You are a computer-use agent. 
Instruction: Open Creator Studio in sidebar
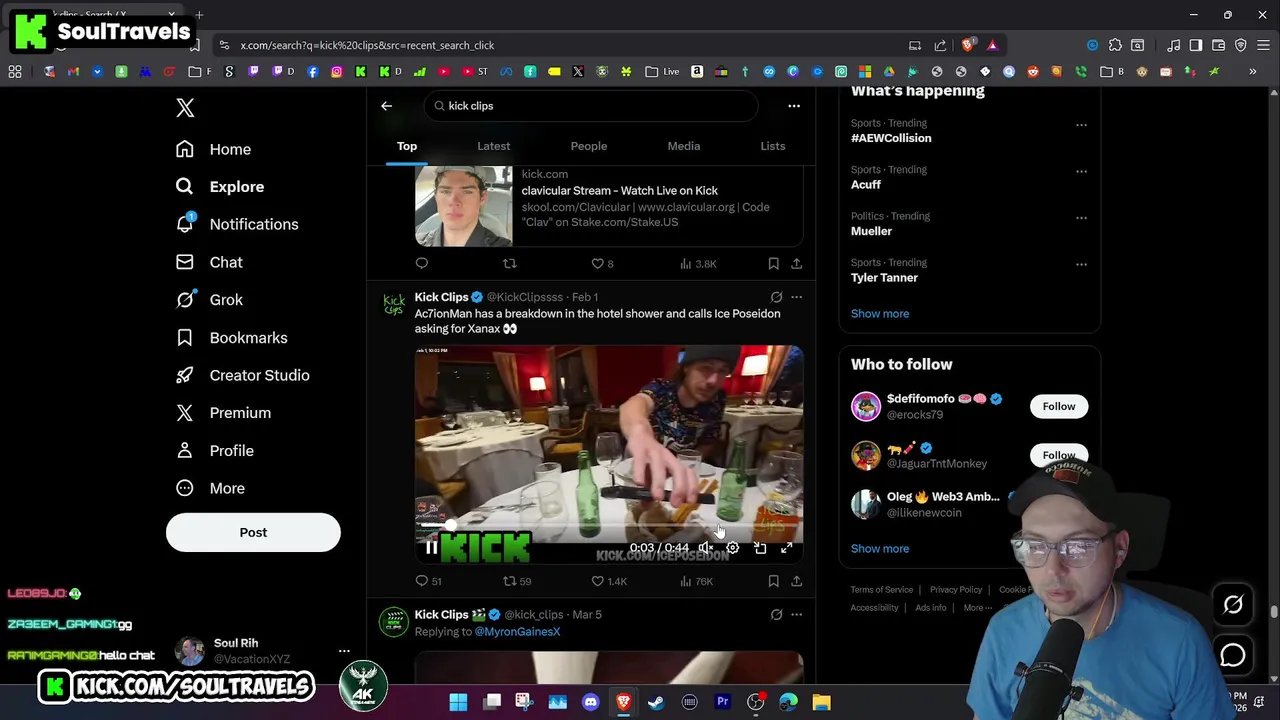pyautogui.click(x=242, y=375)
